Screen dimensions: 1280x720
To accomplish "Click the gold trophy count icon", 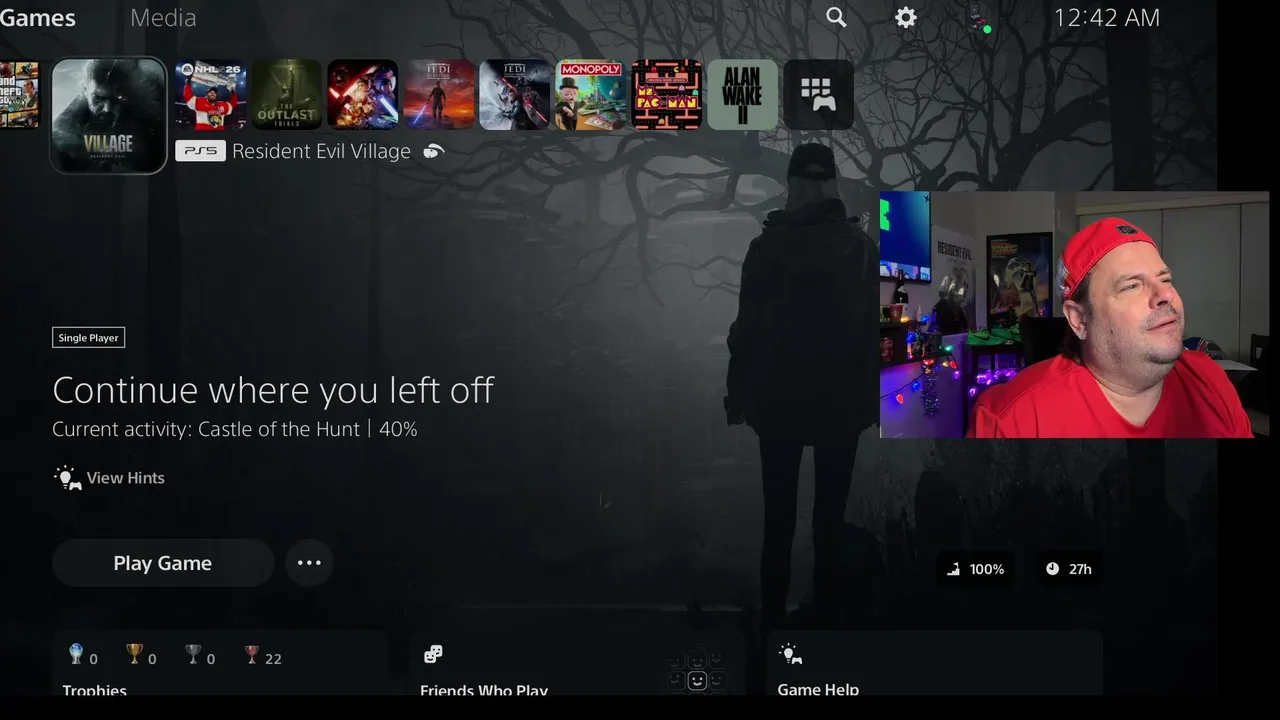I will coord(134,654).
